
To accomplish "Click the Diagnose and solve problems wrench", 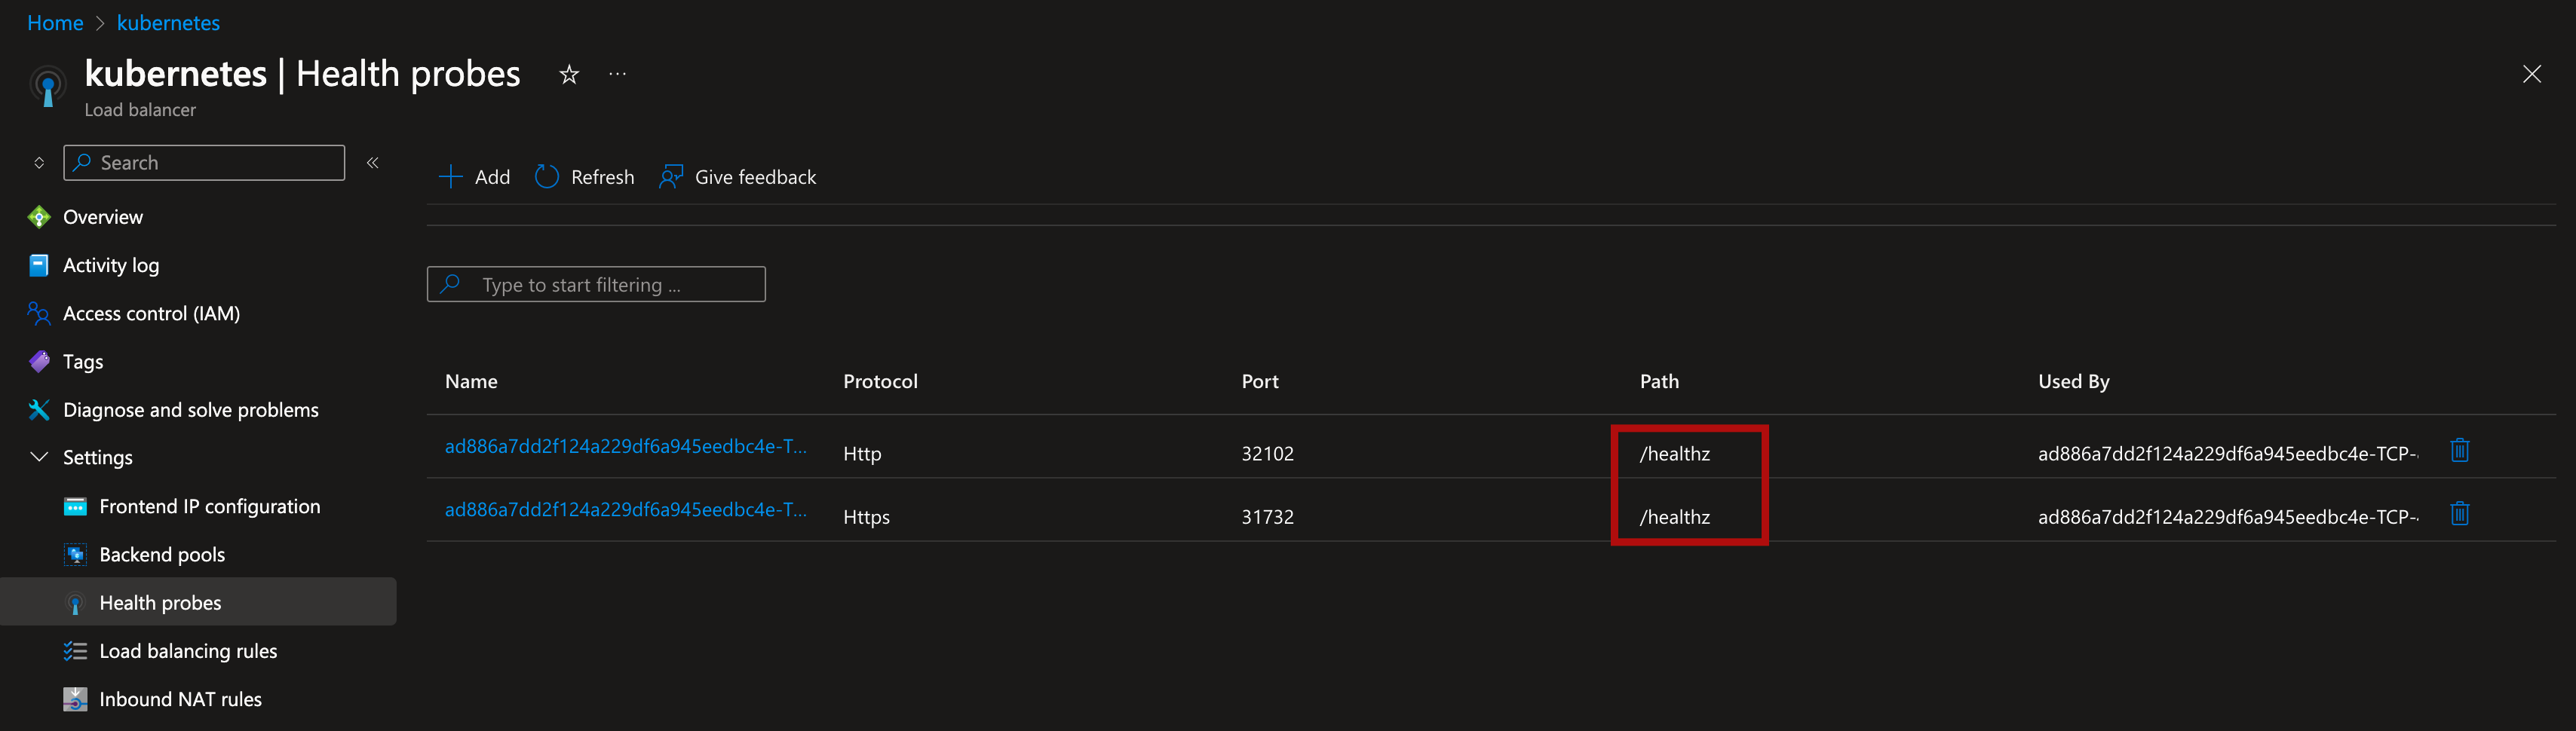I will 38,409.
